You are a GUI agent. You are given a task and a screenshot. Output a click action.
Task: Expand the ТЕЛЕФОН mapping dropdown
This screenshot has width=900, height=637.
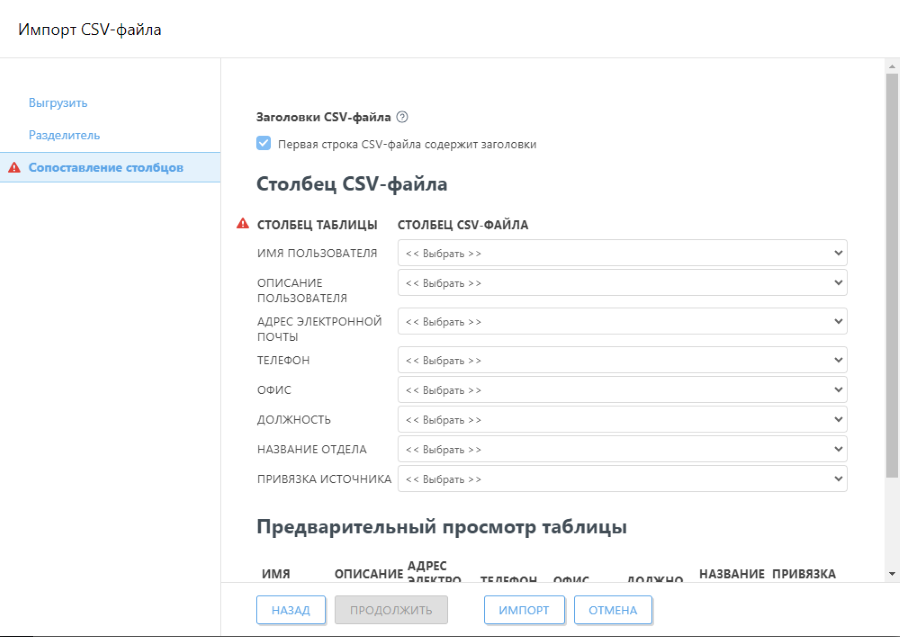pyautogui.click(x=622, y=360)
